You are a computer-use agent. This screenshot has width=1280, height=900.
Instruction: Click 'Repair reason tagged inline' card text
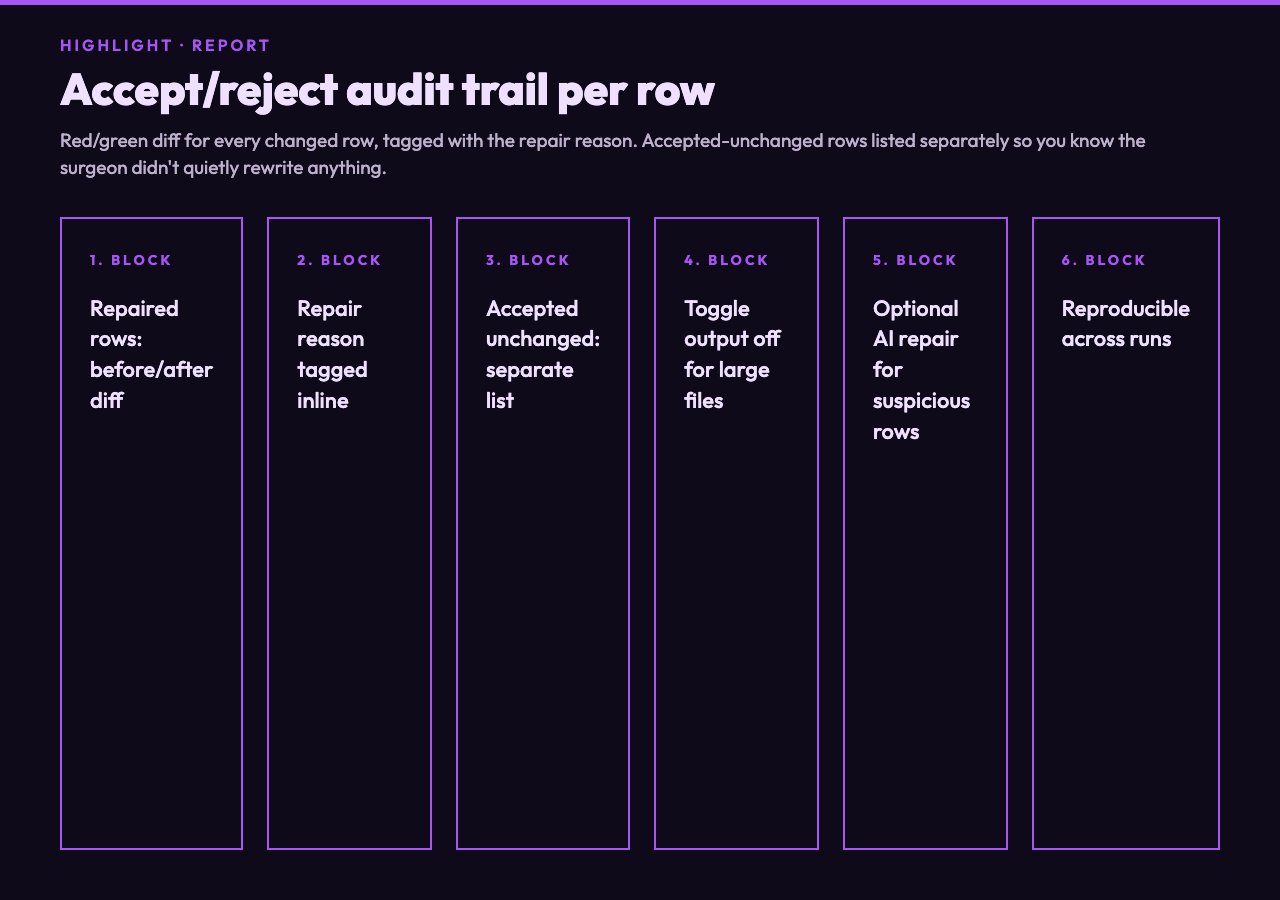(332, 354)
